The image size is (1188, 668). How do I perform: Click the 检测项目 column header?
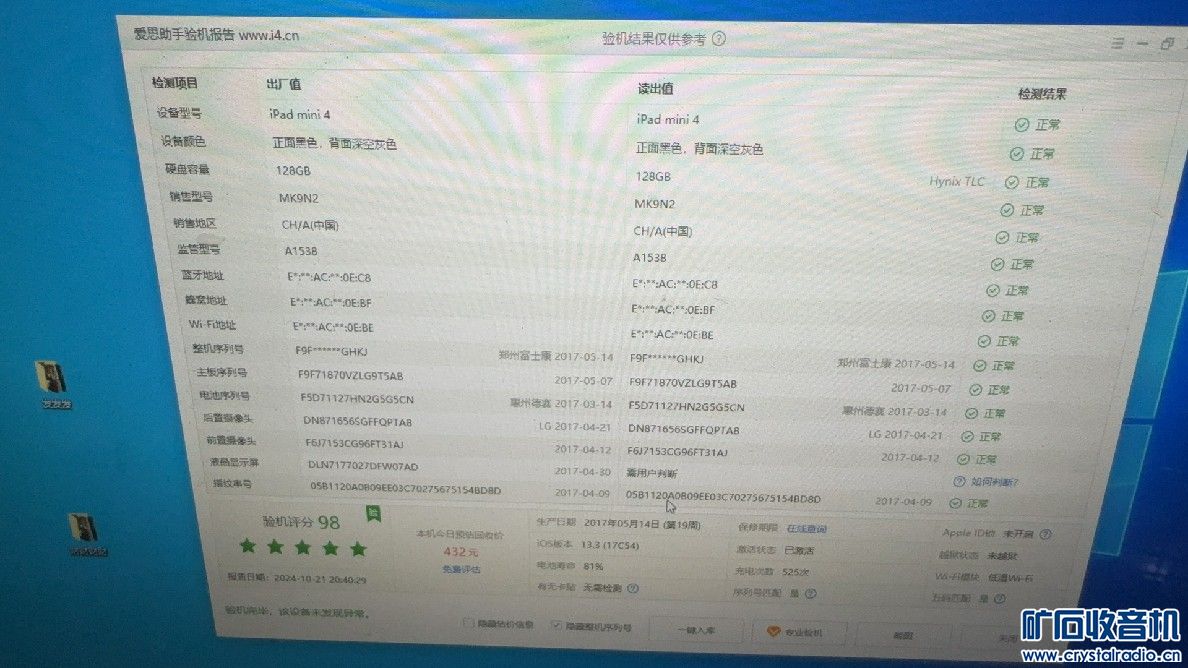175,83
